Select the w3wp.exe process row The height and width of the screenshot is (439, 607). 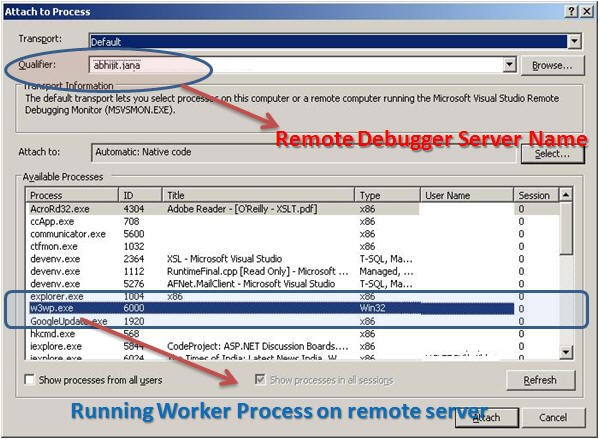click(x=292, y=308)
